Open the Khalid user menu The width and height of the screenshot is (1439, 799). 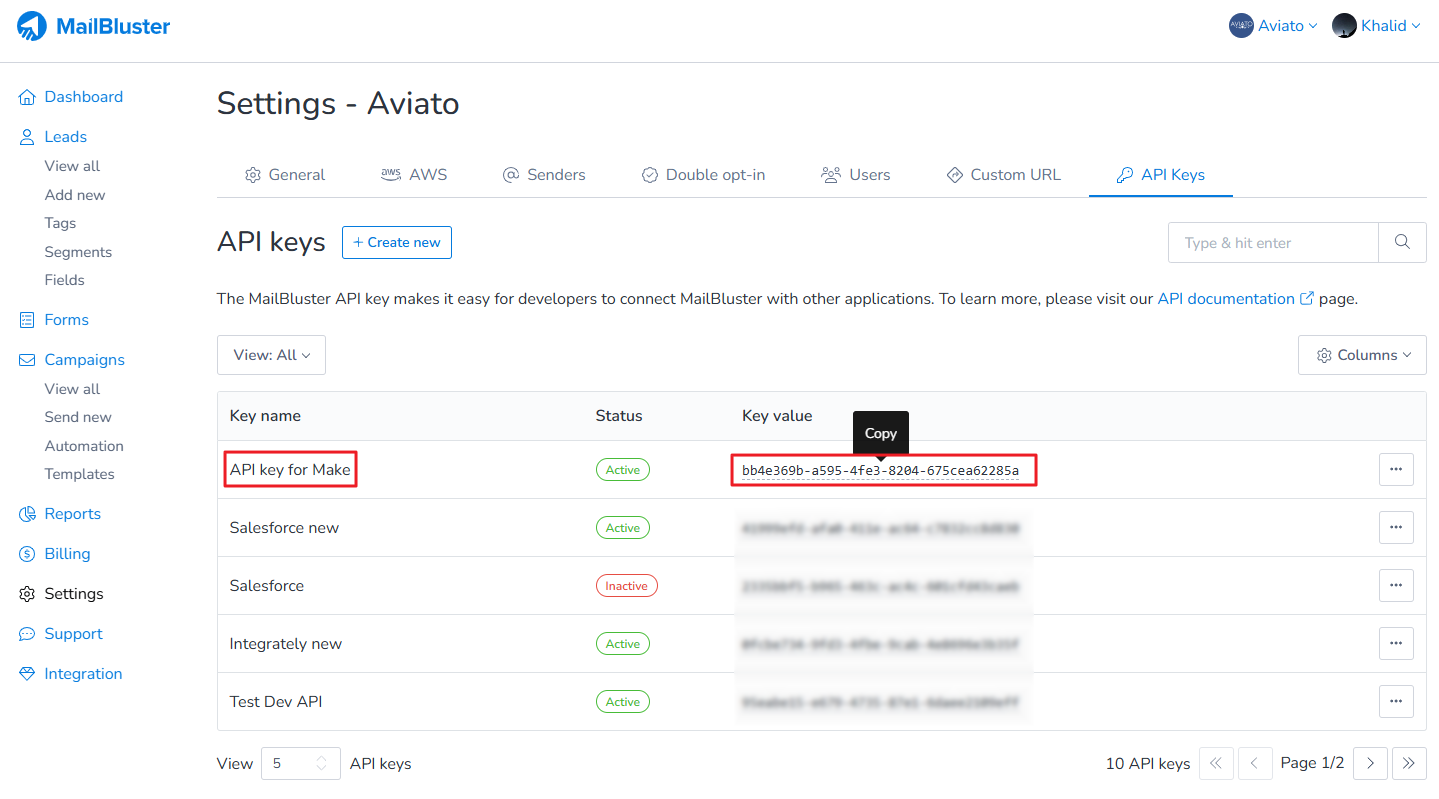tap(1376, 26)
